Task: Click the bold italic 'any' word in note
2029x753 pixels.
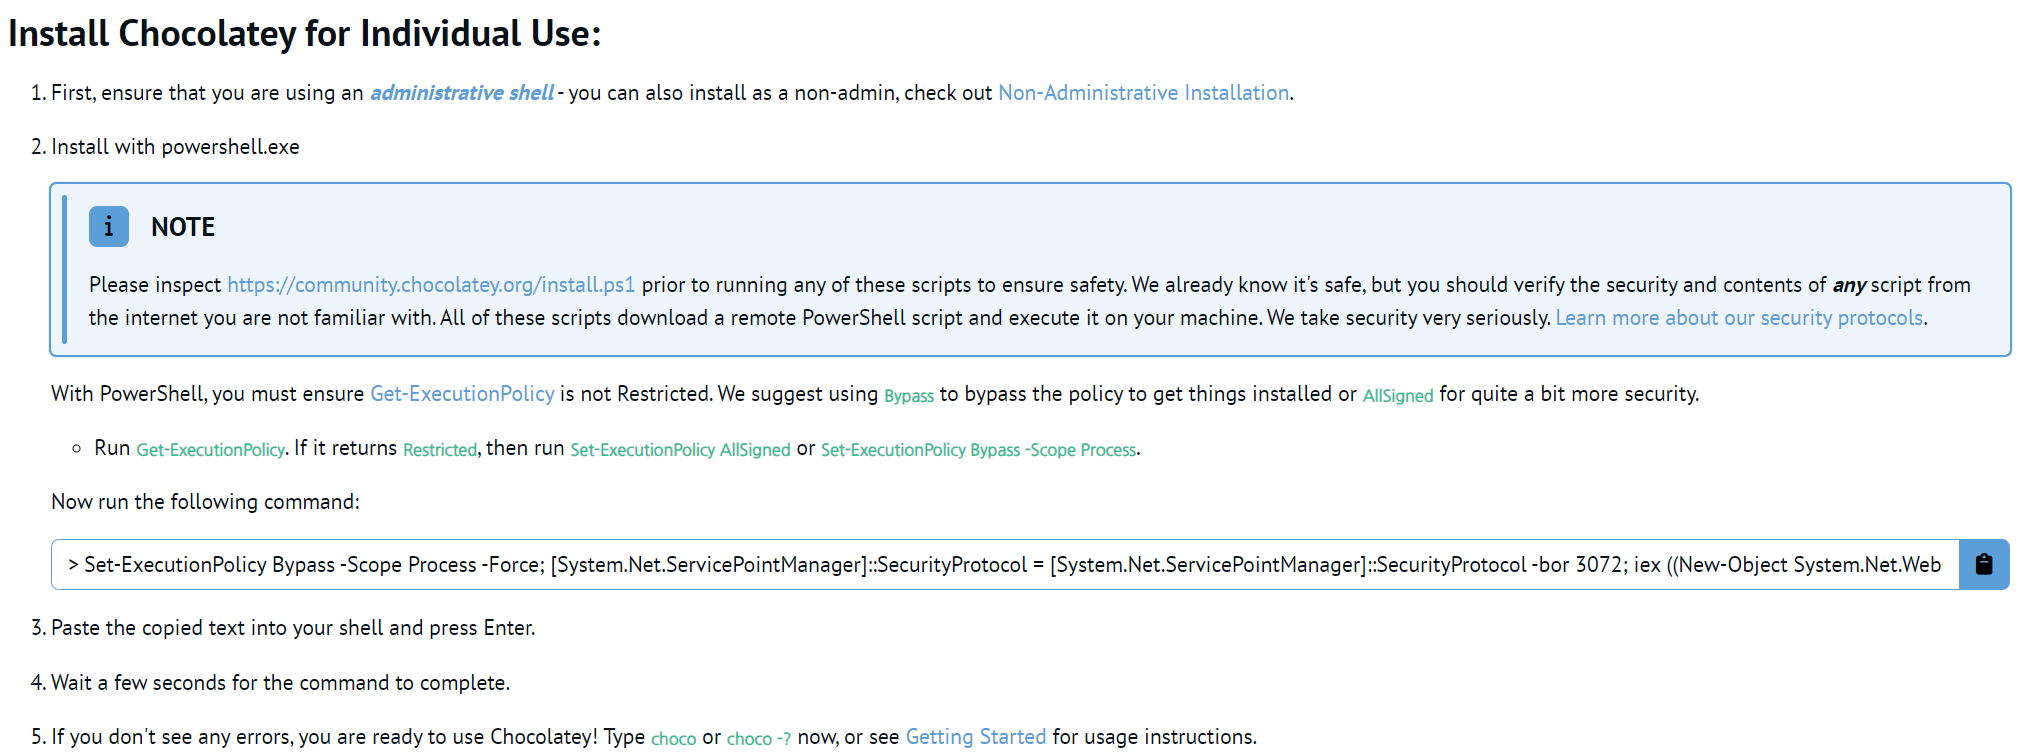Action: coord(1849,285)
